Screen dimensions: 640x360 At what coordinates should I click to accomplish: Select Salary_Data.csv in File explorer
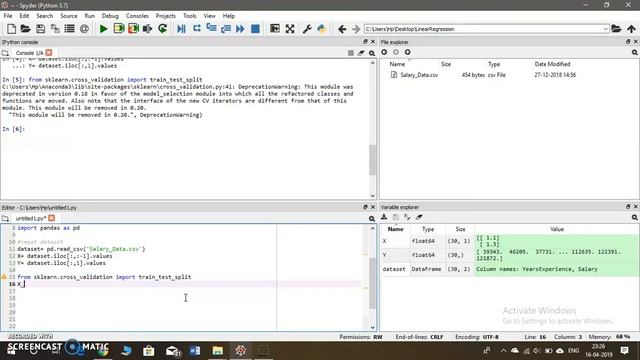(x=419, y=75)
